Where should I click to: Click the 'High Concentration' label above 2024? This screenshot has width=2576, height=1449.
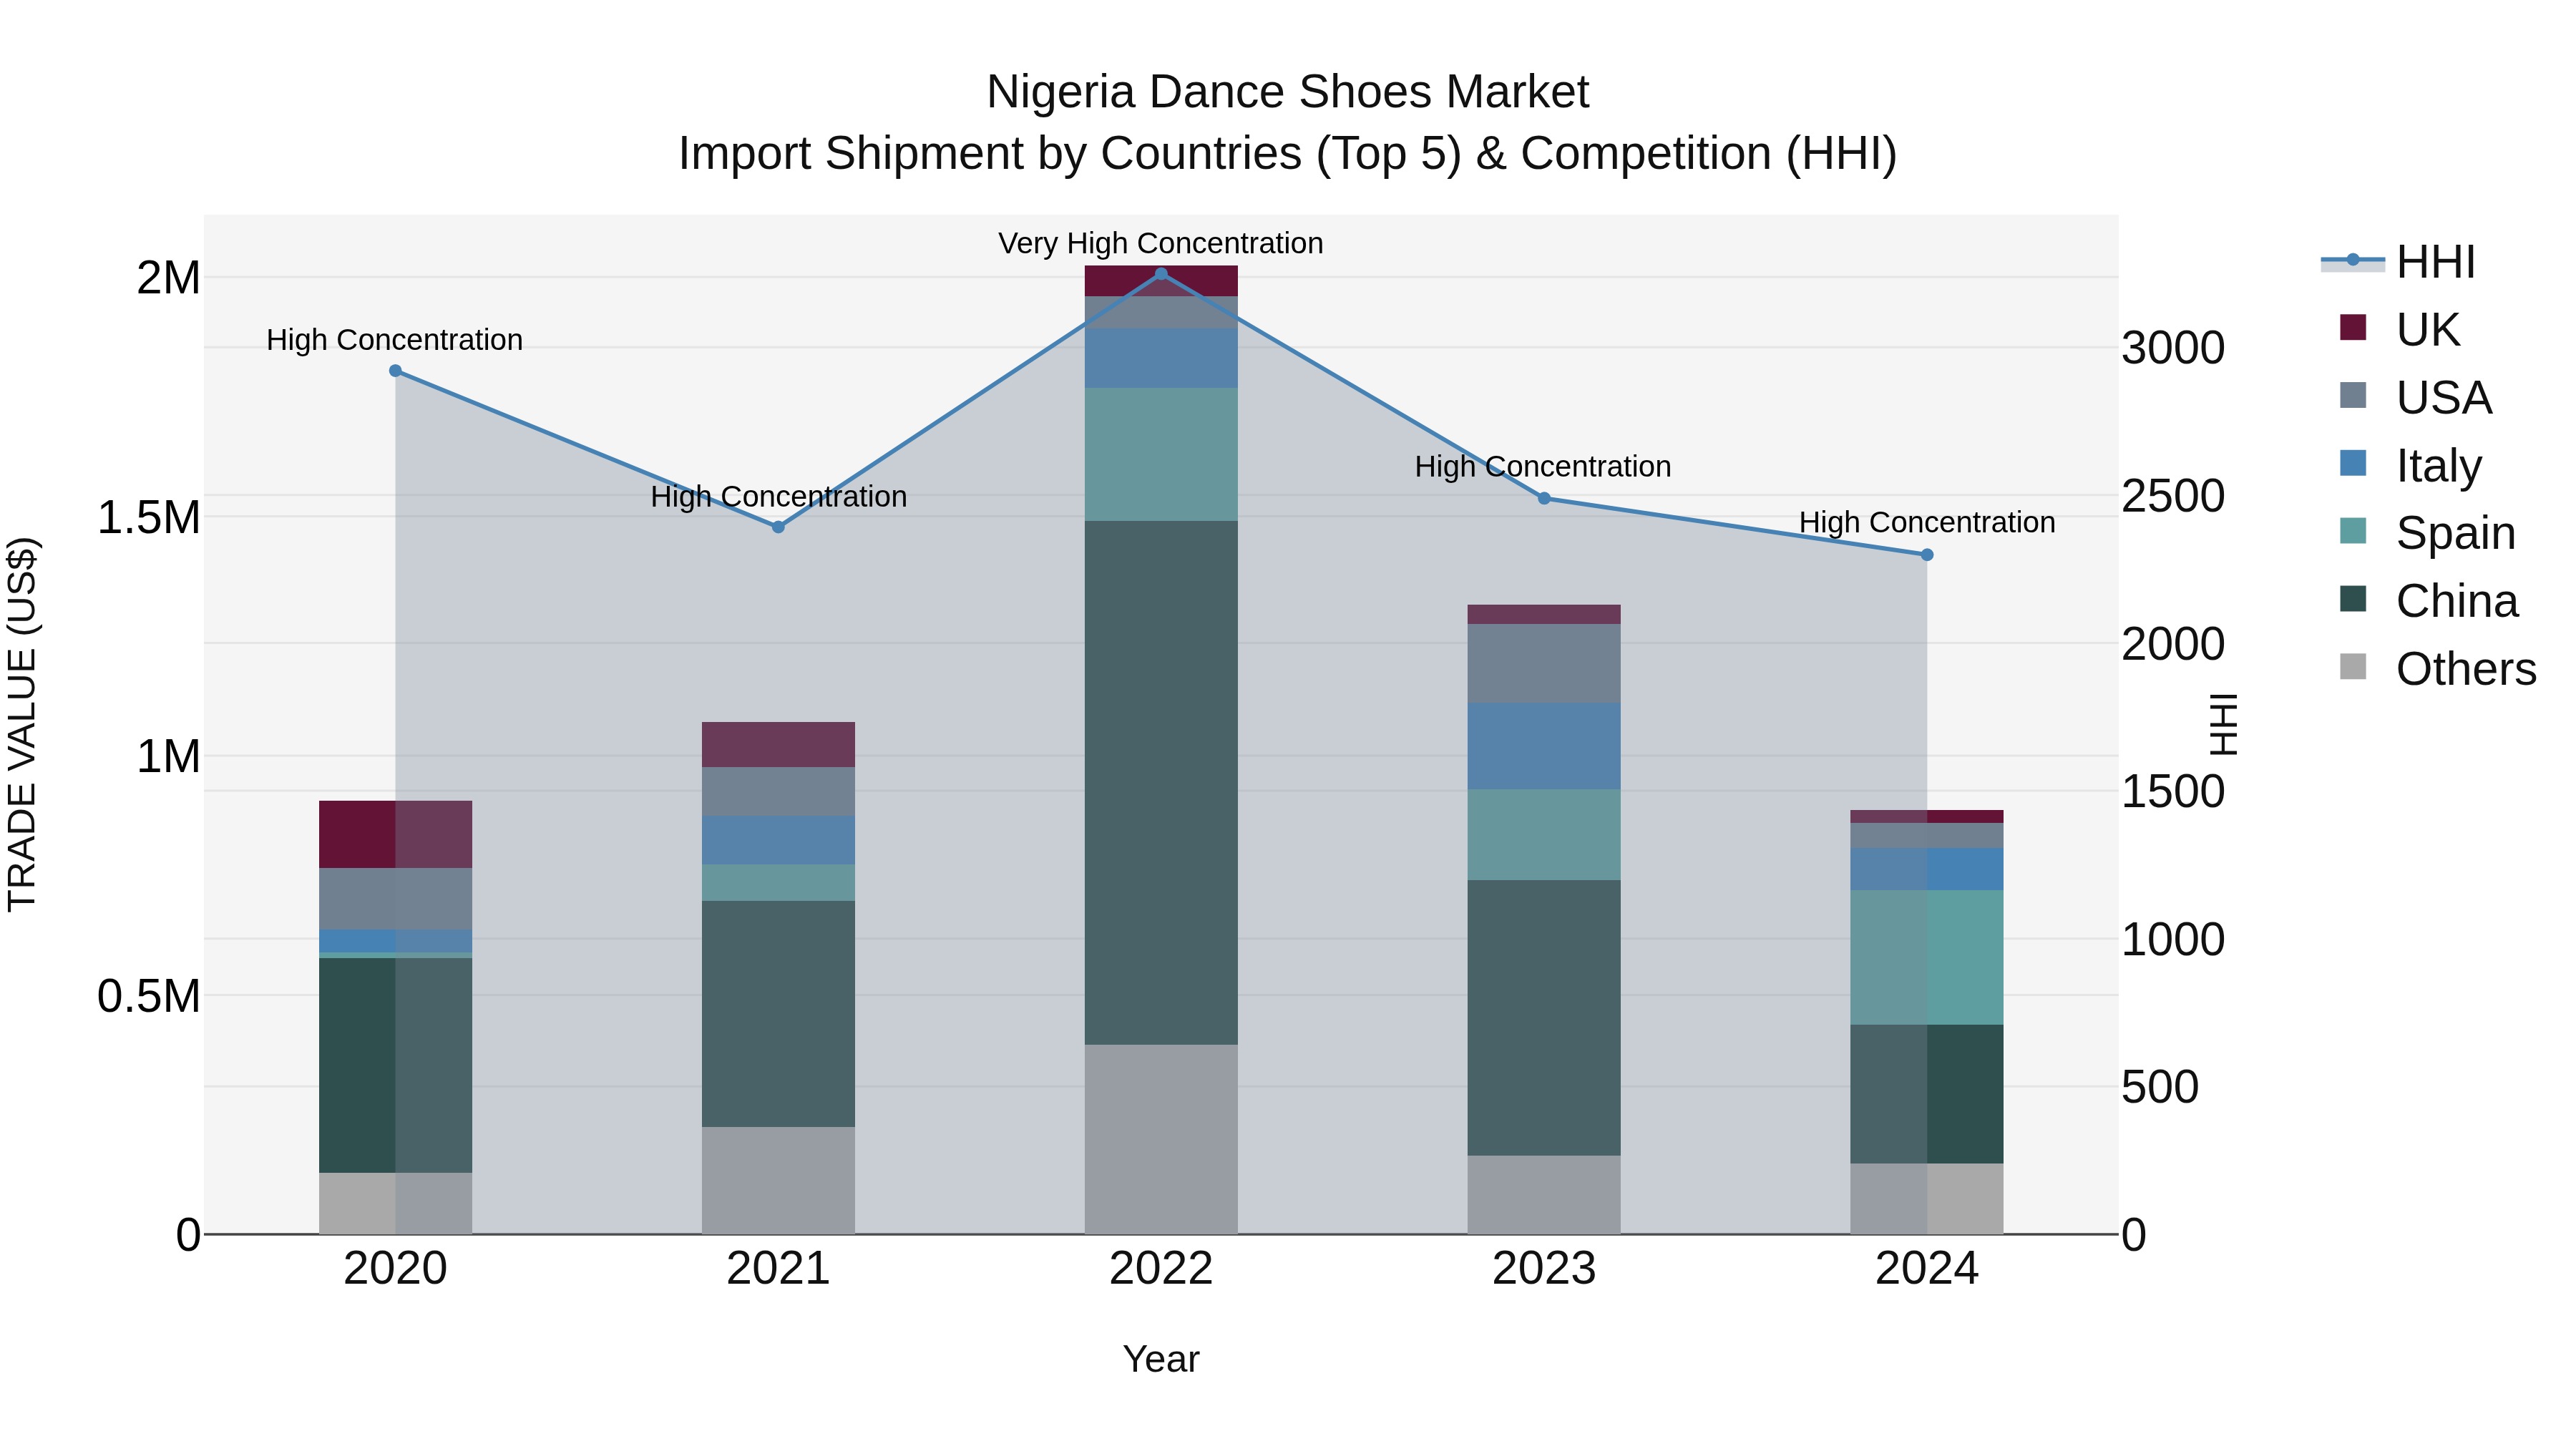(1927, 523)
